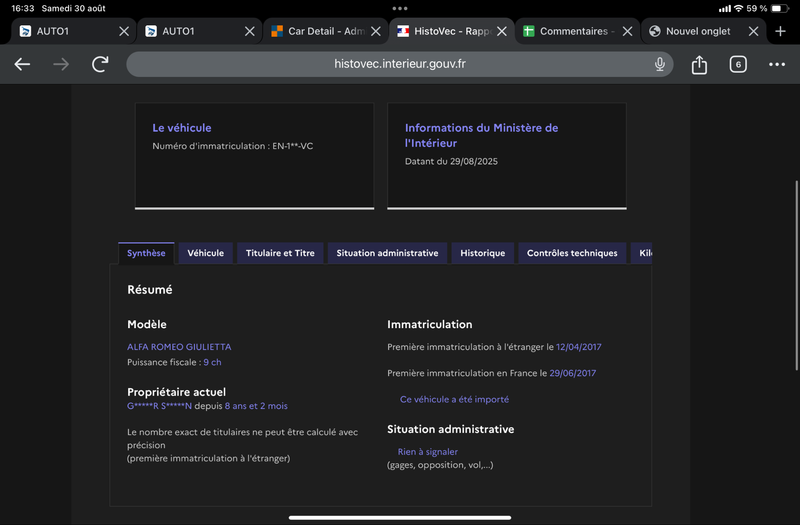Viewport: 800px width, 525px height.
Task: Click the page vertical scrollbar
Action: tap(796, 276)
